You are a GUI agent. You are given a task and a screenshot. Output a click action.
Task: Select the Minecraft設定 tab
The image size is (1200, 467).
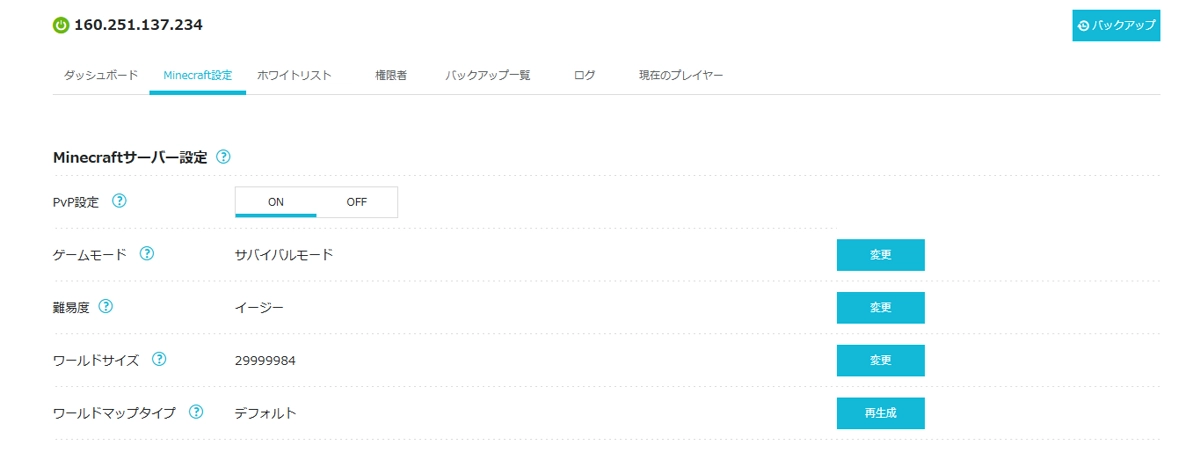coord(197,76)
